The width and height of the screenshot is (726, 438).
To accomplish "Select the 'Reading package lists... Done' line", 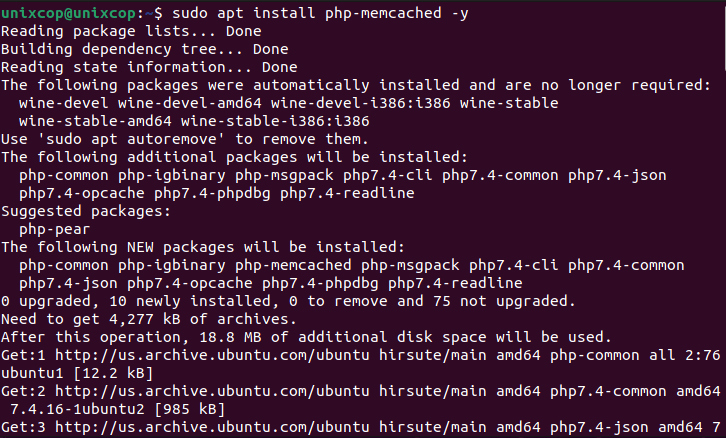I will coord(131,31).
